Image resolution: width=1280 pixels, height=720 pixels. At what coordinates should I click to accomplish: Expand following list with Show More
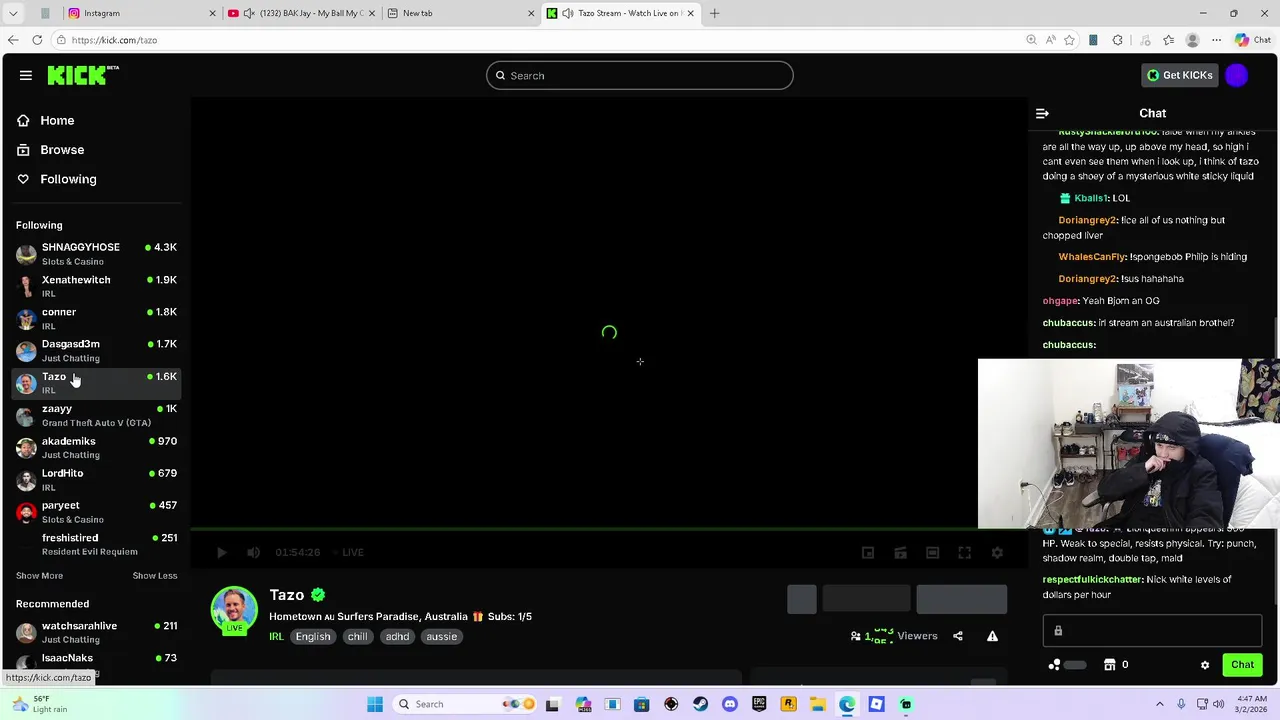(x=39, y=576)
